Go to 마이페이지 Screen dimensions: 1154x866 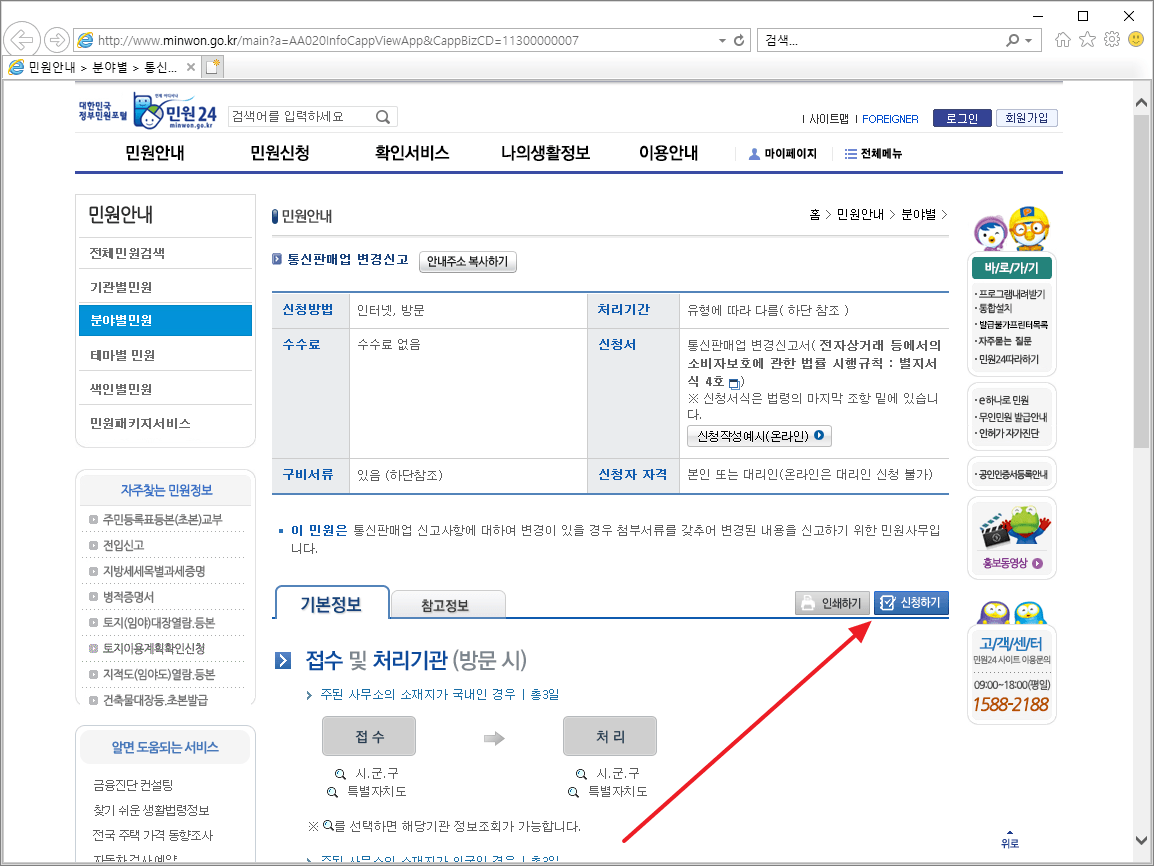point(782,154)
